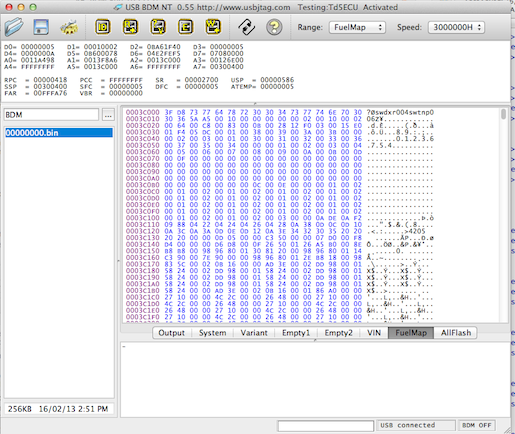Click the SR = 00002700 register value

[187, 80]
